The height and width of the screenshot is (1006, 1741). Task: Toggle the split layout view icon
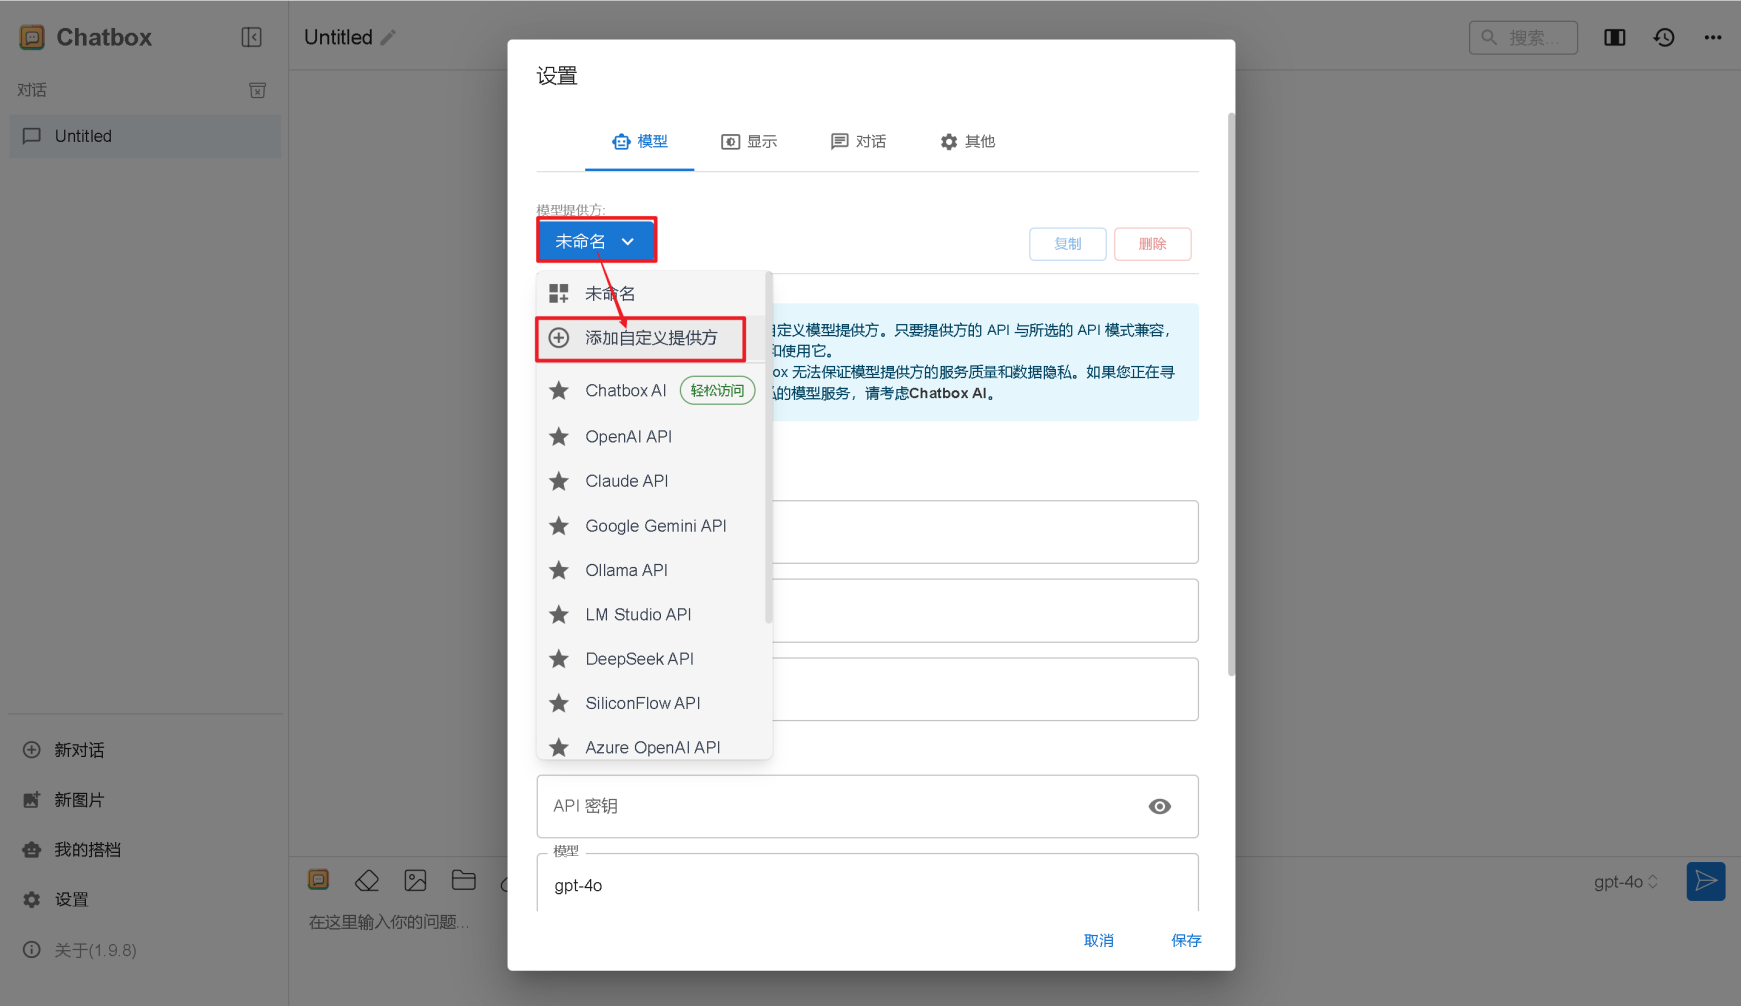(1614, 37)
